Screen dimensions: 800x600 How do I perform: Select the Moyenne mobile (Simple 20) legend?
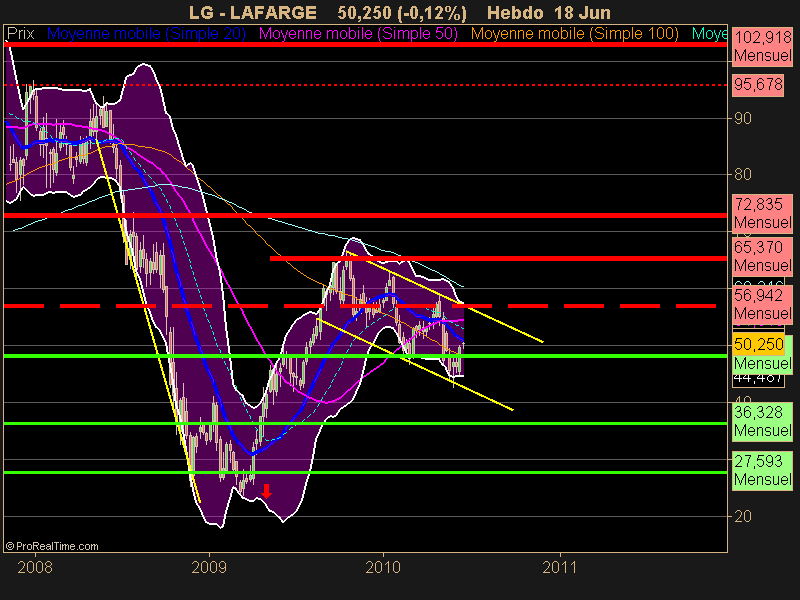tap(146, 34)
